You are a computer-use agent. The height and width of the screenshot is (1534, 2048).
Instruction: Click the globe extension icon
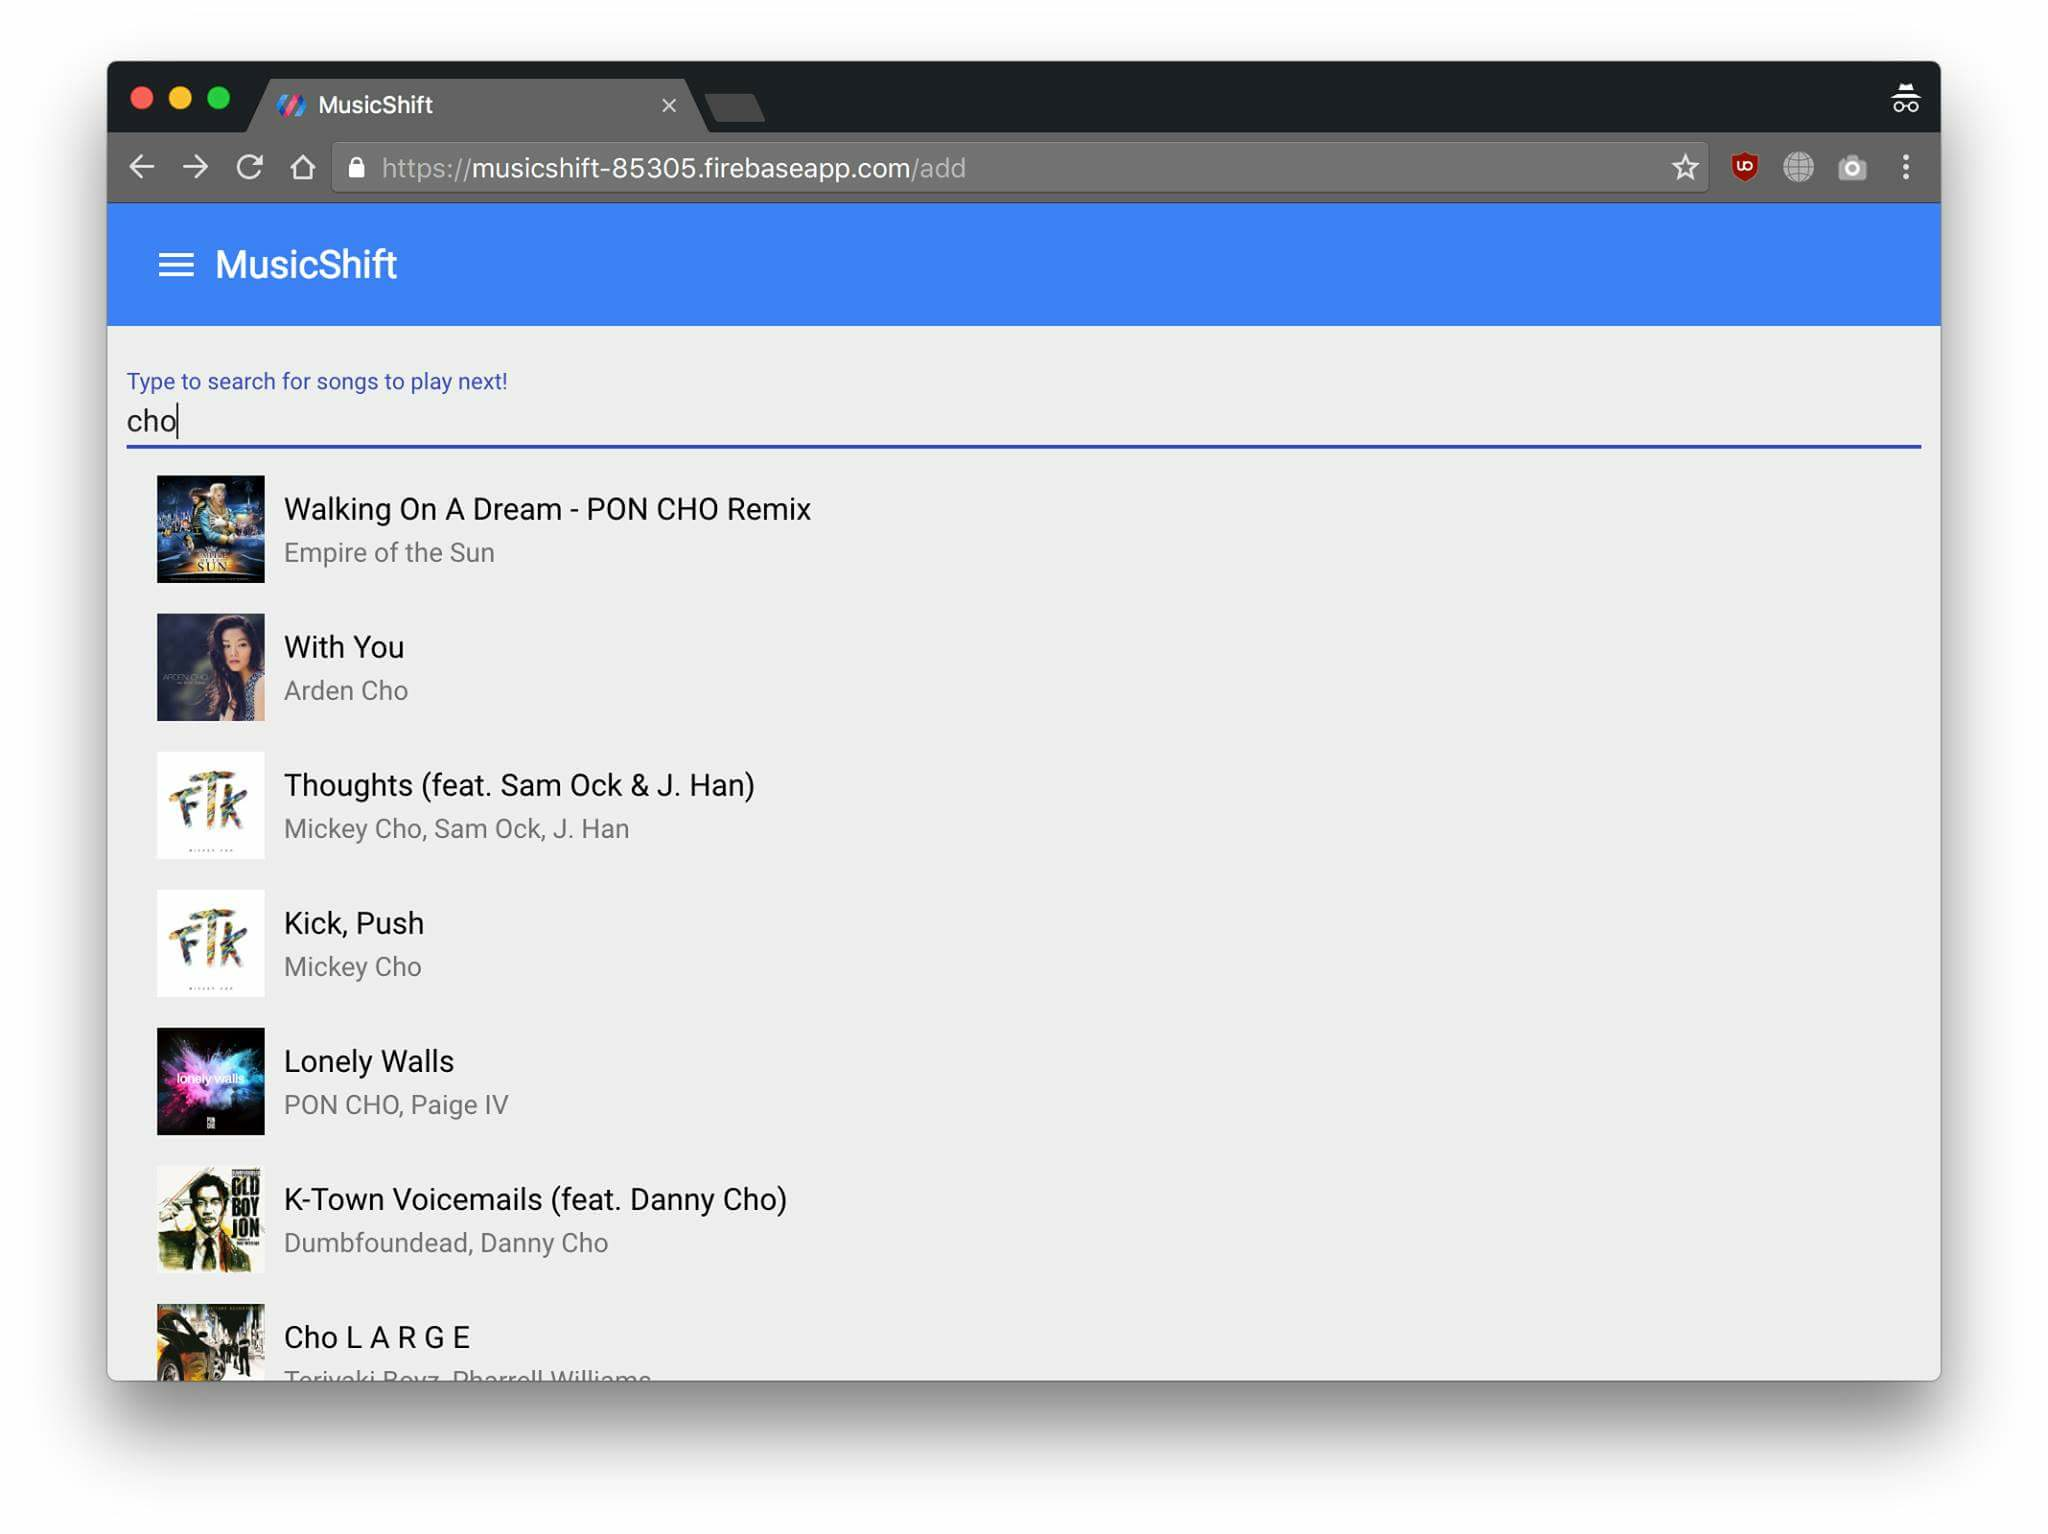[1798, 167]
